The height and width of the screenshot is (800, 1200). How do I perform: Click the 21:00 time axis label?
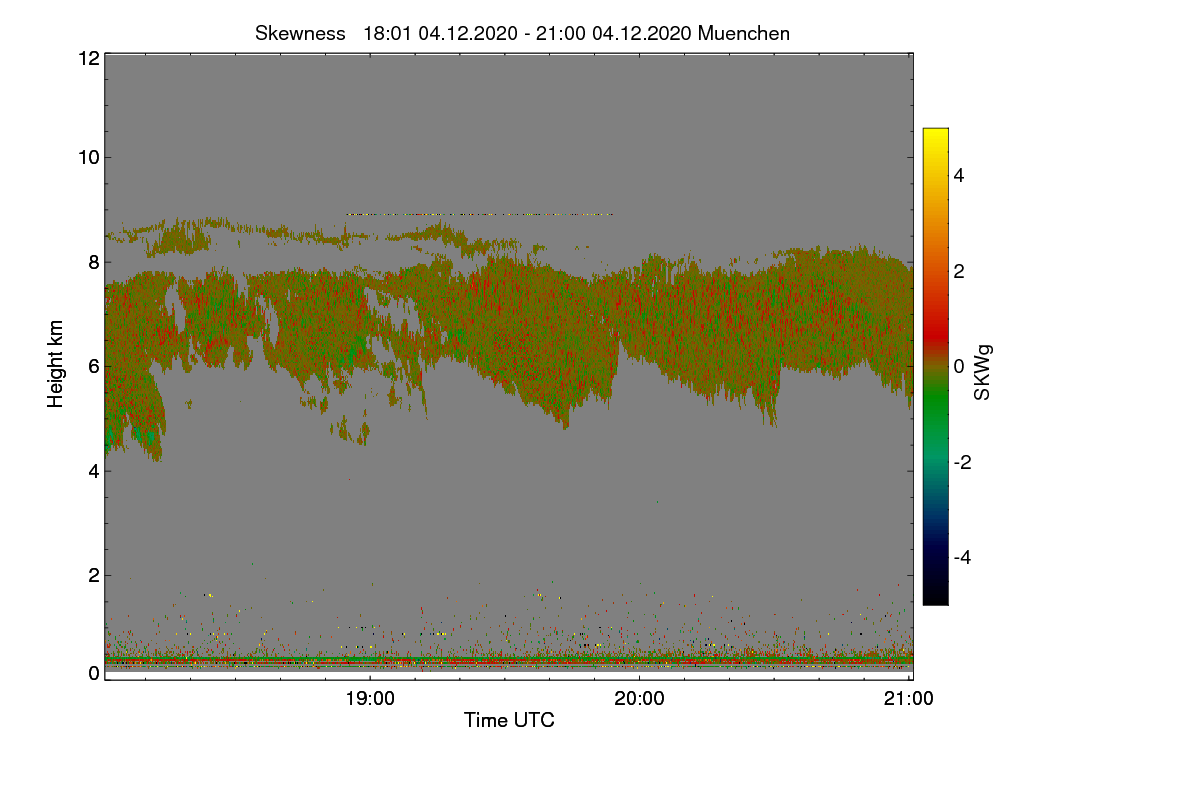point(909,699)
